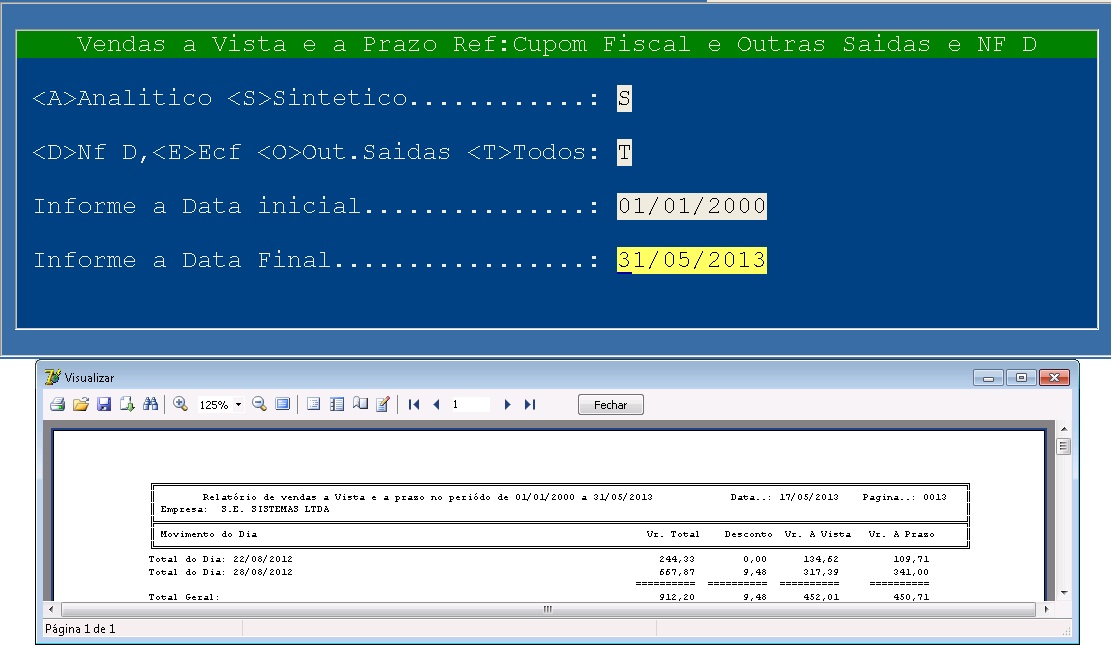This screenshot has height=645, width=1112.
Task: Advance to the next page
Action: (508, 404)
